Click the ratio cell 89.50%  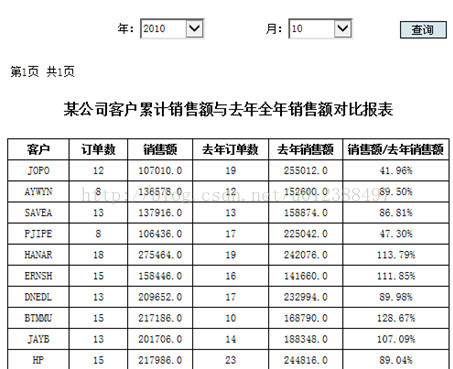pos(396,192)
